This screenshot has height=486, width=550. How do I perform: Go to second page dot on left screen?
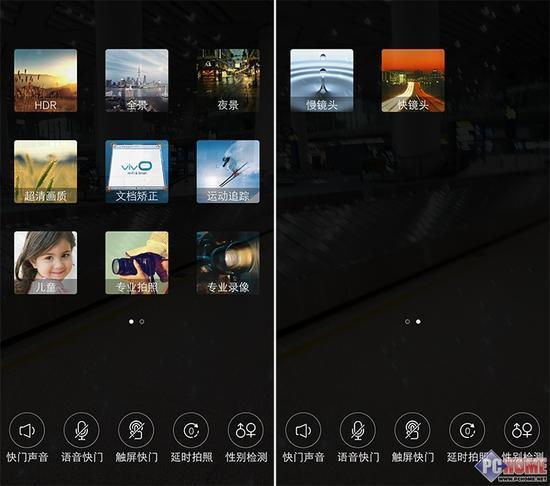coord(142,322)
